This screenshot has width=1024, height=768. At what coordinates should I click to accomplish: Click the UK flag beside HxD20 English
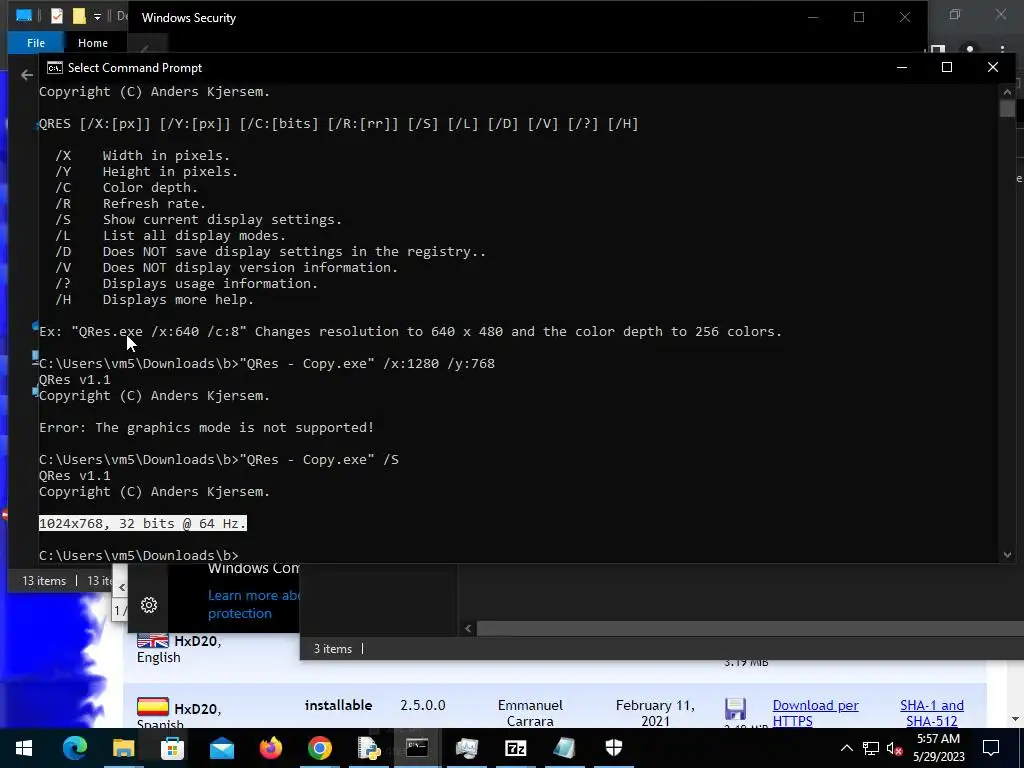pos(153,641)
